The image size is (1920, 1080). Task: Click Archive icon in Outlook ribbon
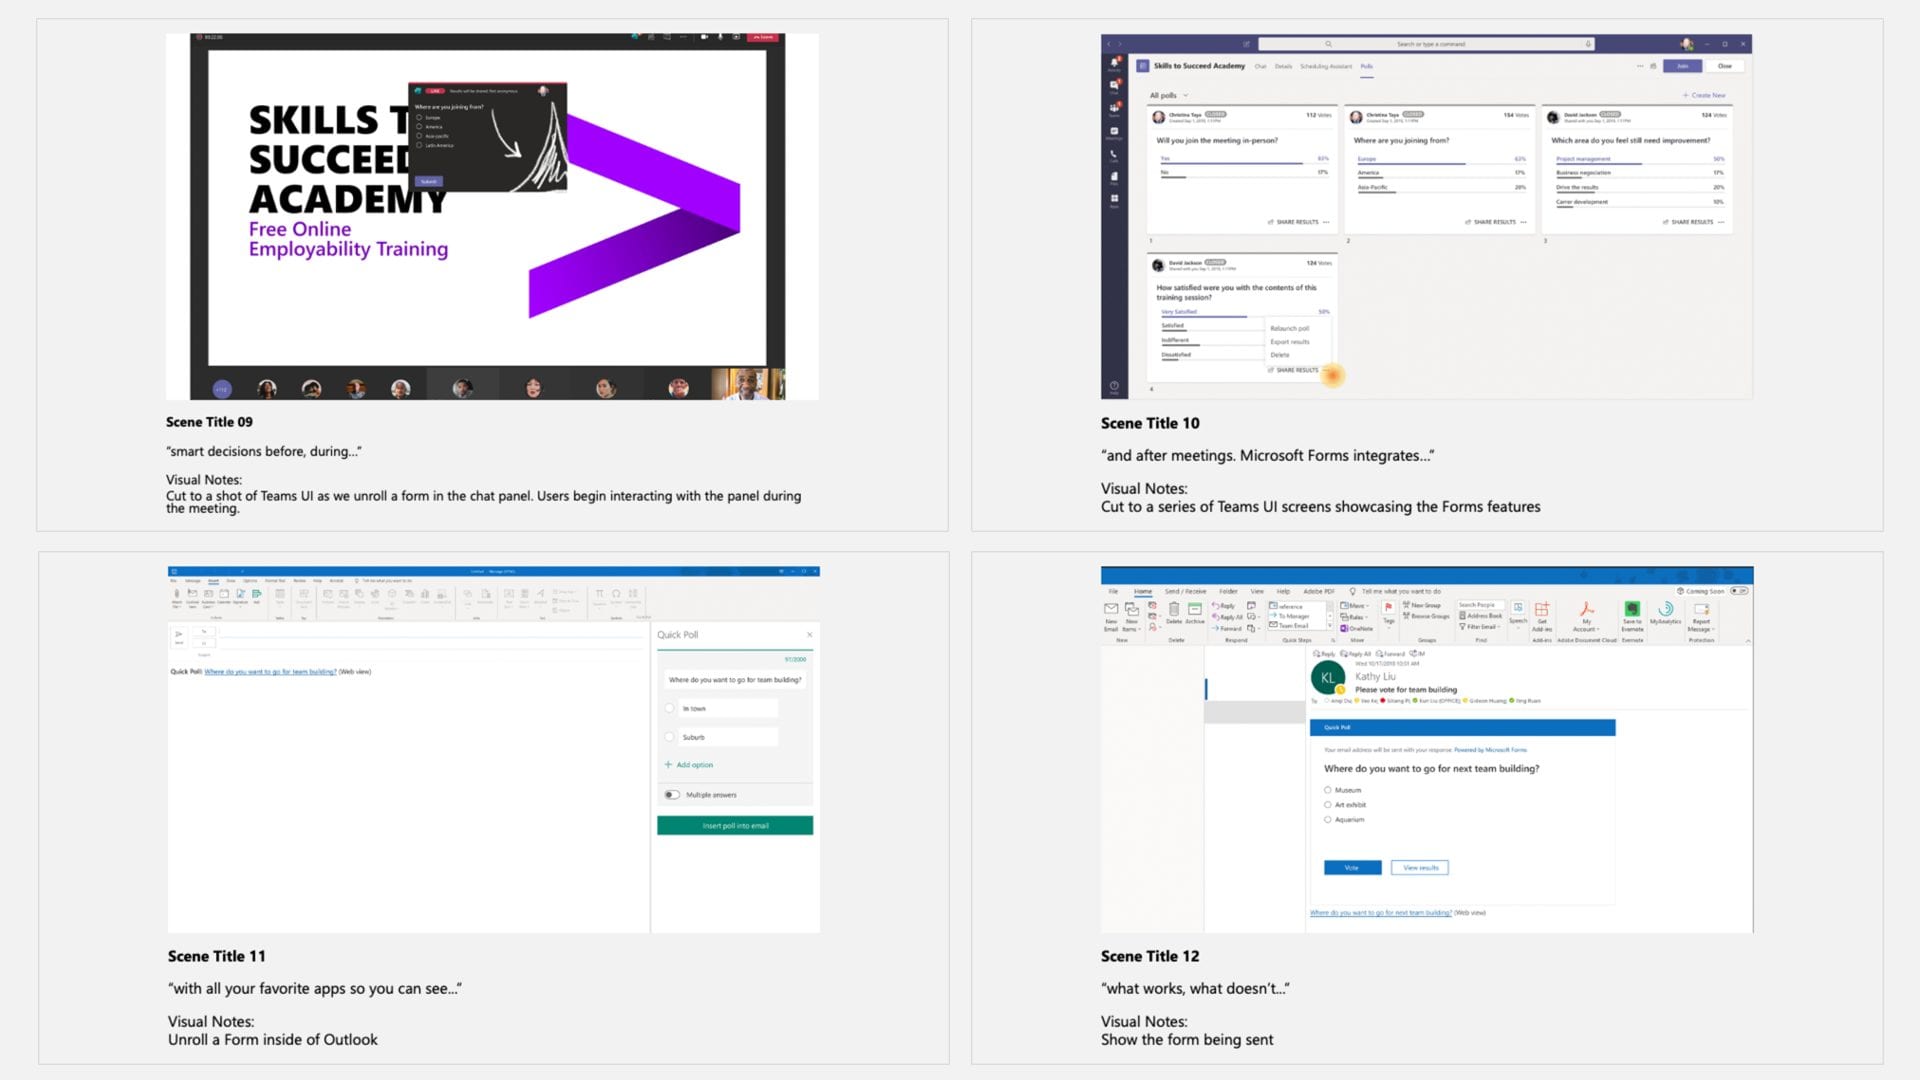[1194, 609]
